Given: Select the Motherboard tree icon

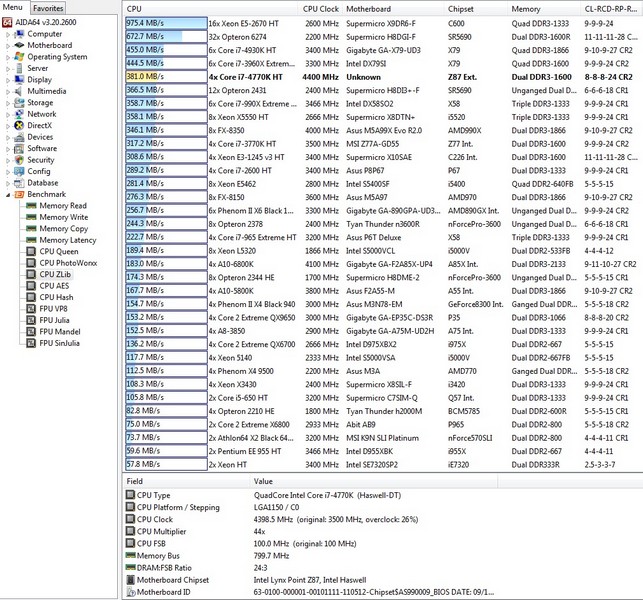Looking at the screenshot, I should 19,46.
